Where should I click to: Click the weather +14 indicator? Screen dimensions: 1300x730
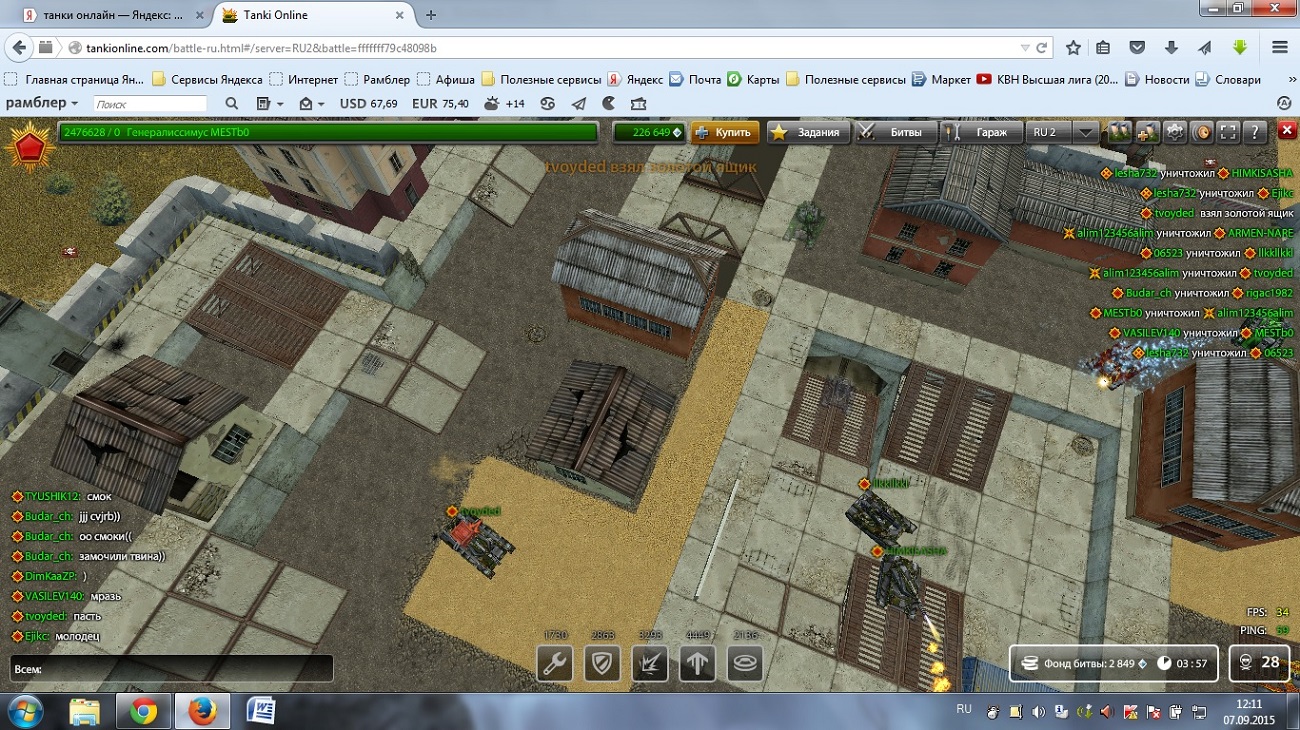[x=504, y=104]
